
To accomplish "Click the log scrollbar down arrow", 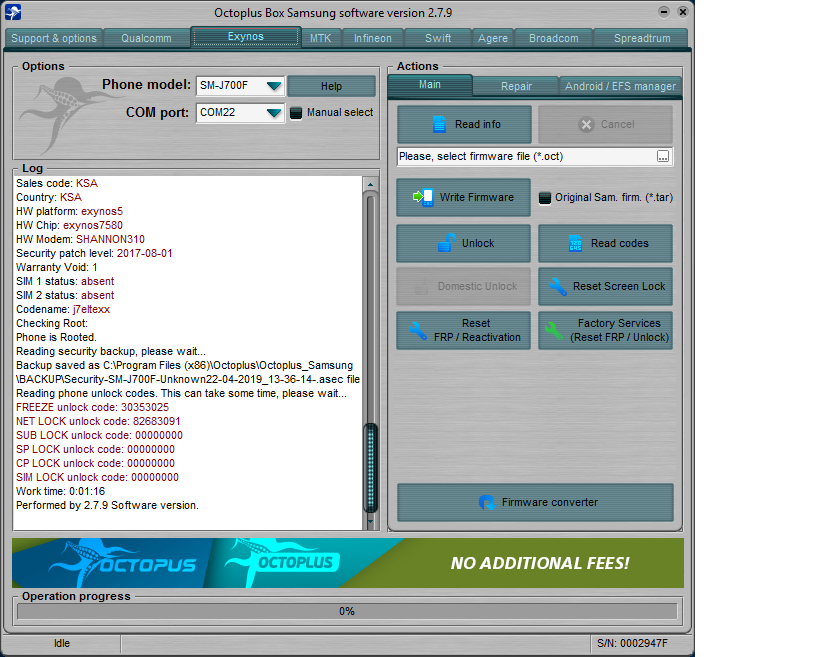I will click(370, 521).
